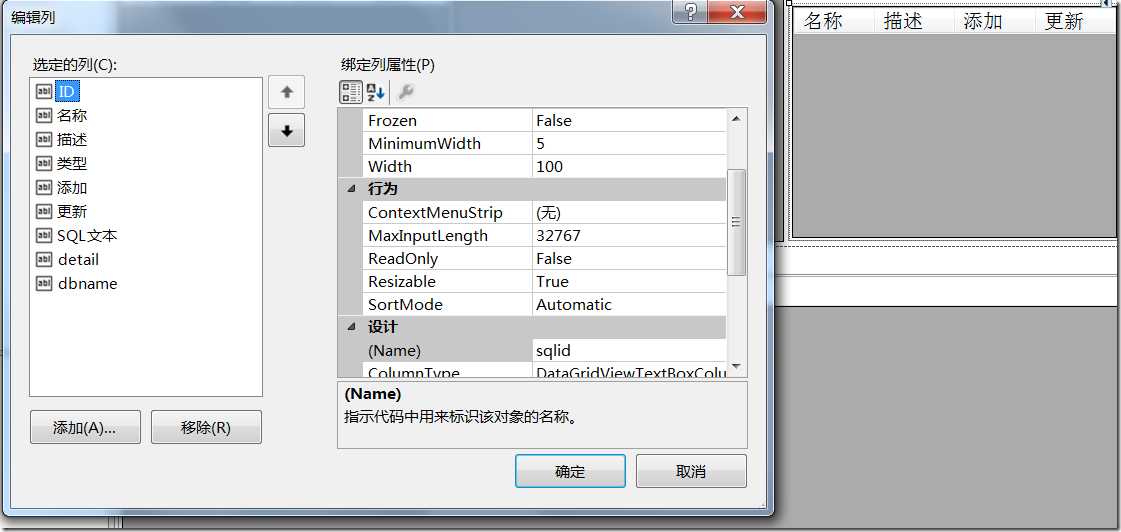Select the 更新 column entry
1121x532 pixels.
click(72, 211)
